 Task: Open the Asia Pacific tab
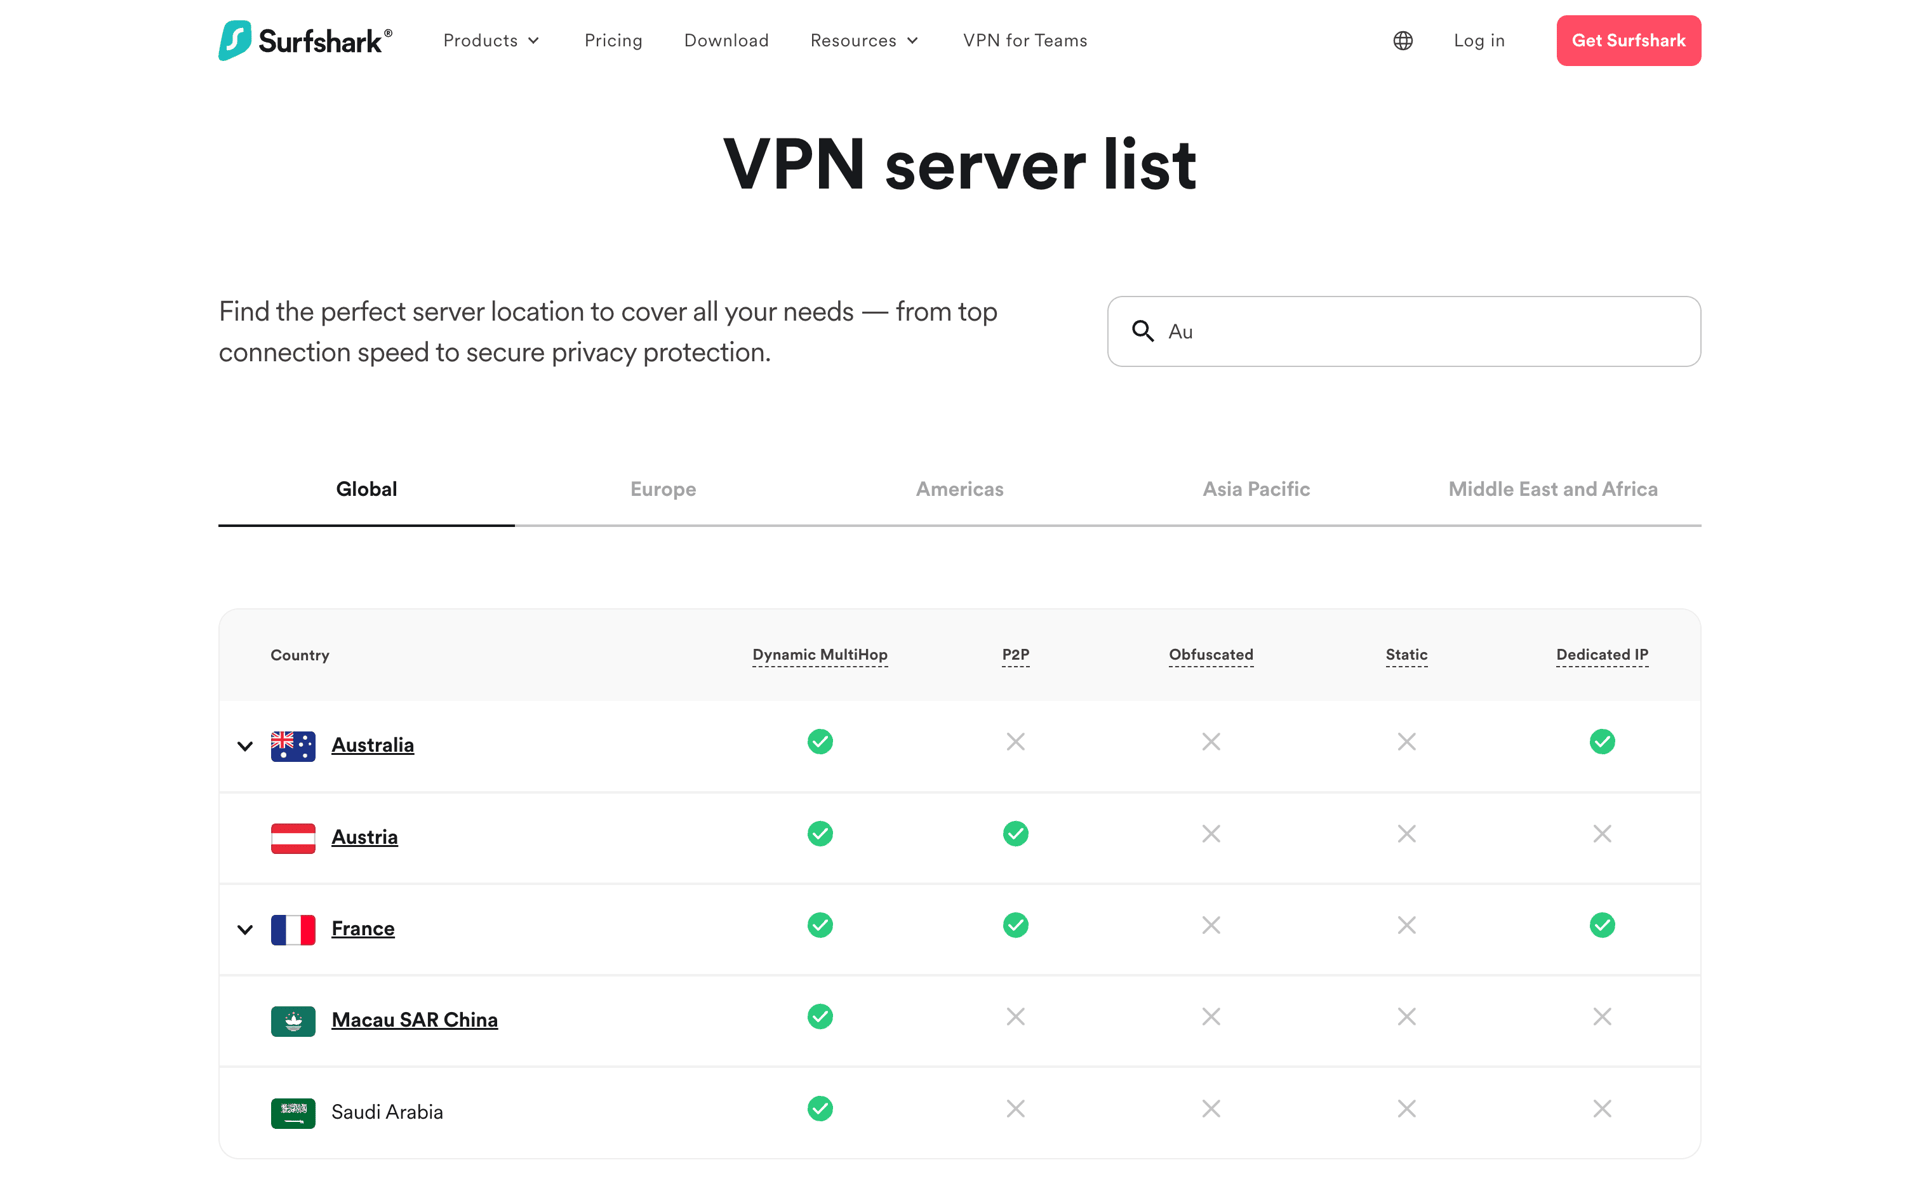[1256, 489]
